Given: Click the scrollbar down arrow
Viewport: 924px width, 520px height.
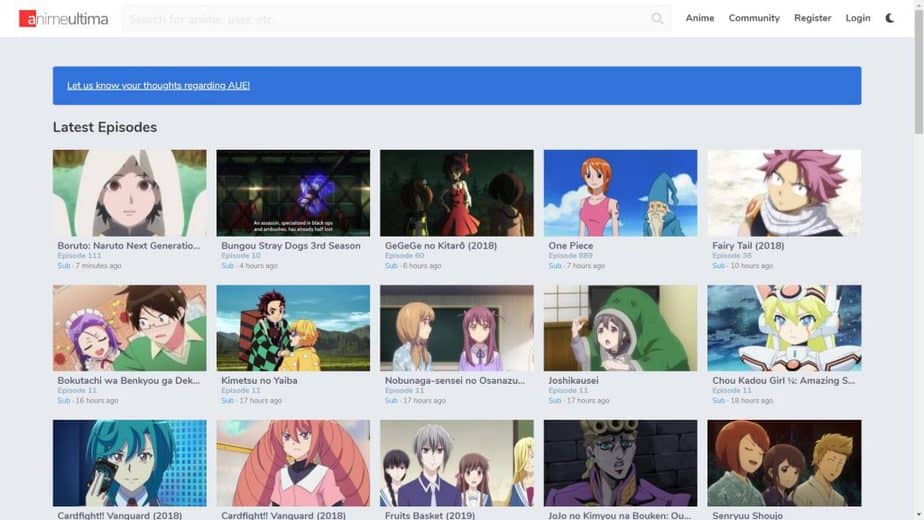Looking at the screenshot, I should point(919,516).
